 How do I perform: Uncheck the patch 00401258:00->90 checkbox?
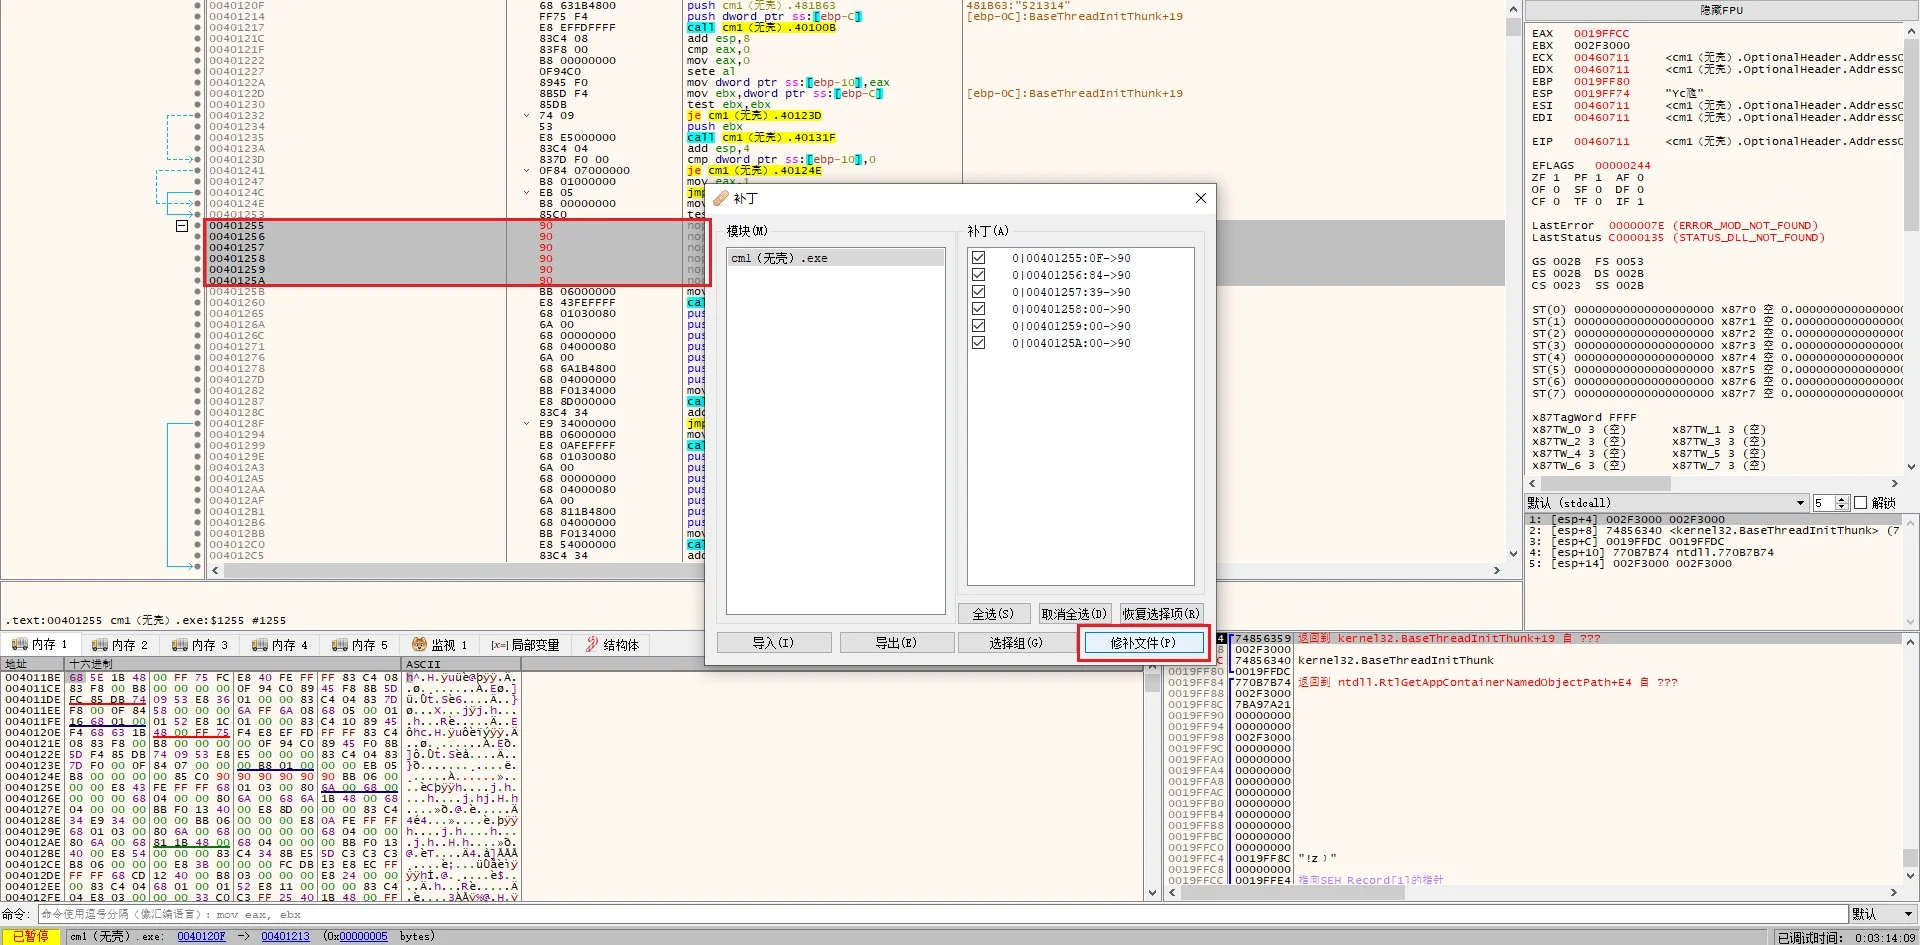coord(978,309)
